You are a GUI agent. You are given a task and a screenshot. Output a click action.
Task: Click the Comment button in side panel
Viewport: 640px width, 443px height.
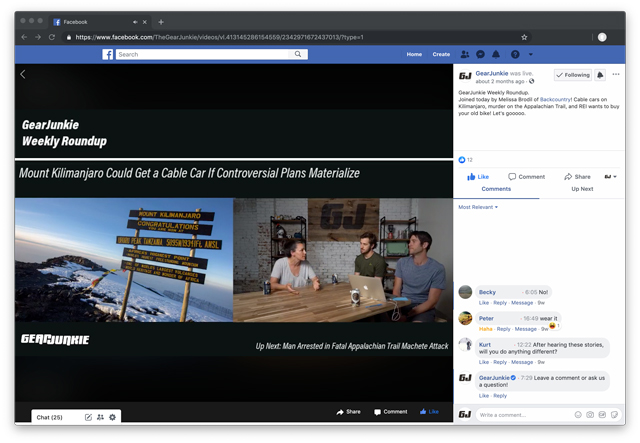(527, 177)
